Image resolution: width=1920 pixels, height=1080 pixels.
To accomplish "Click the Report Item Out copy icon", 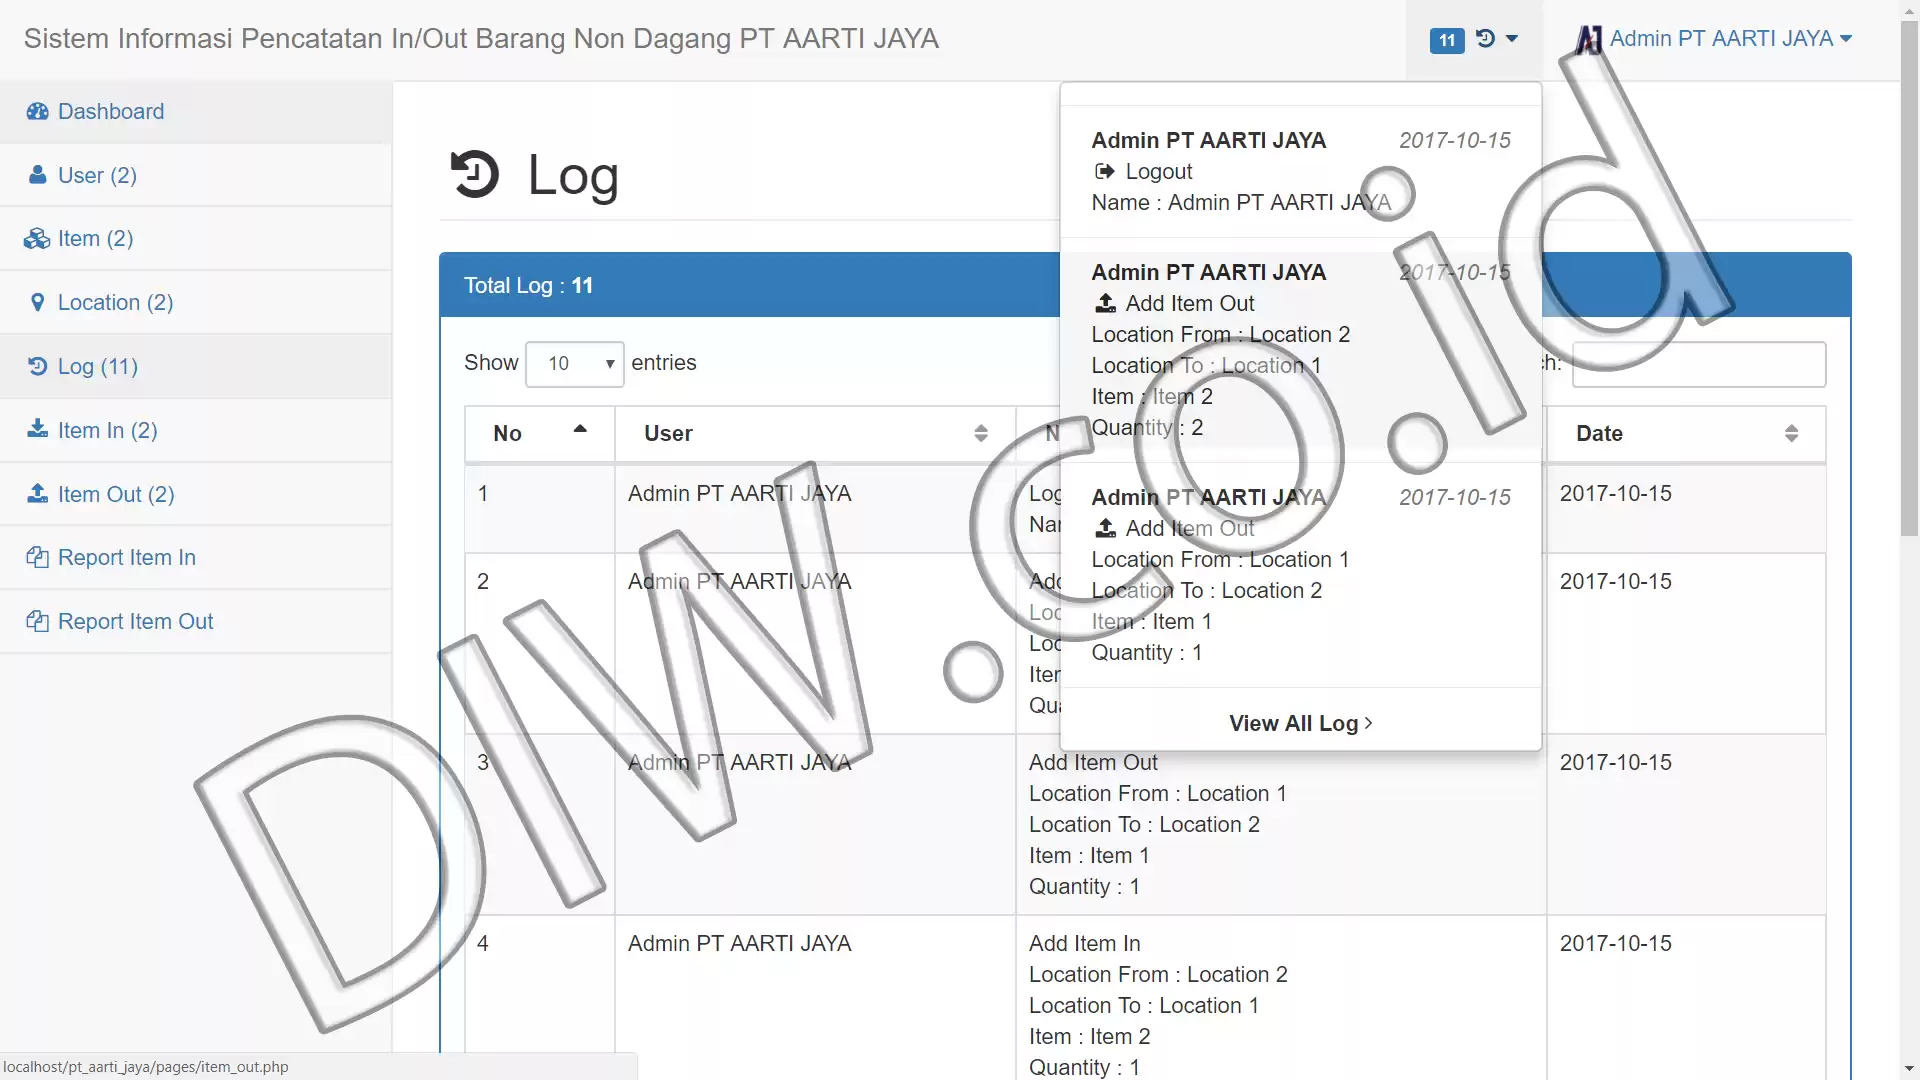I will [x=37, y=621].
